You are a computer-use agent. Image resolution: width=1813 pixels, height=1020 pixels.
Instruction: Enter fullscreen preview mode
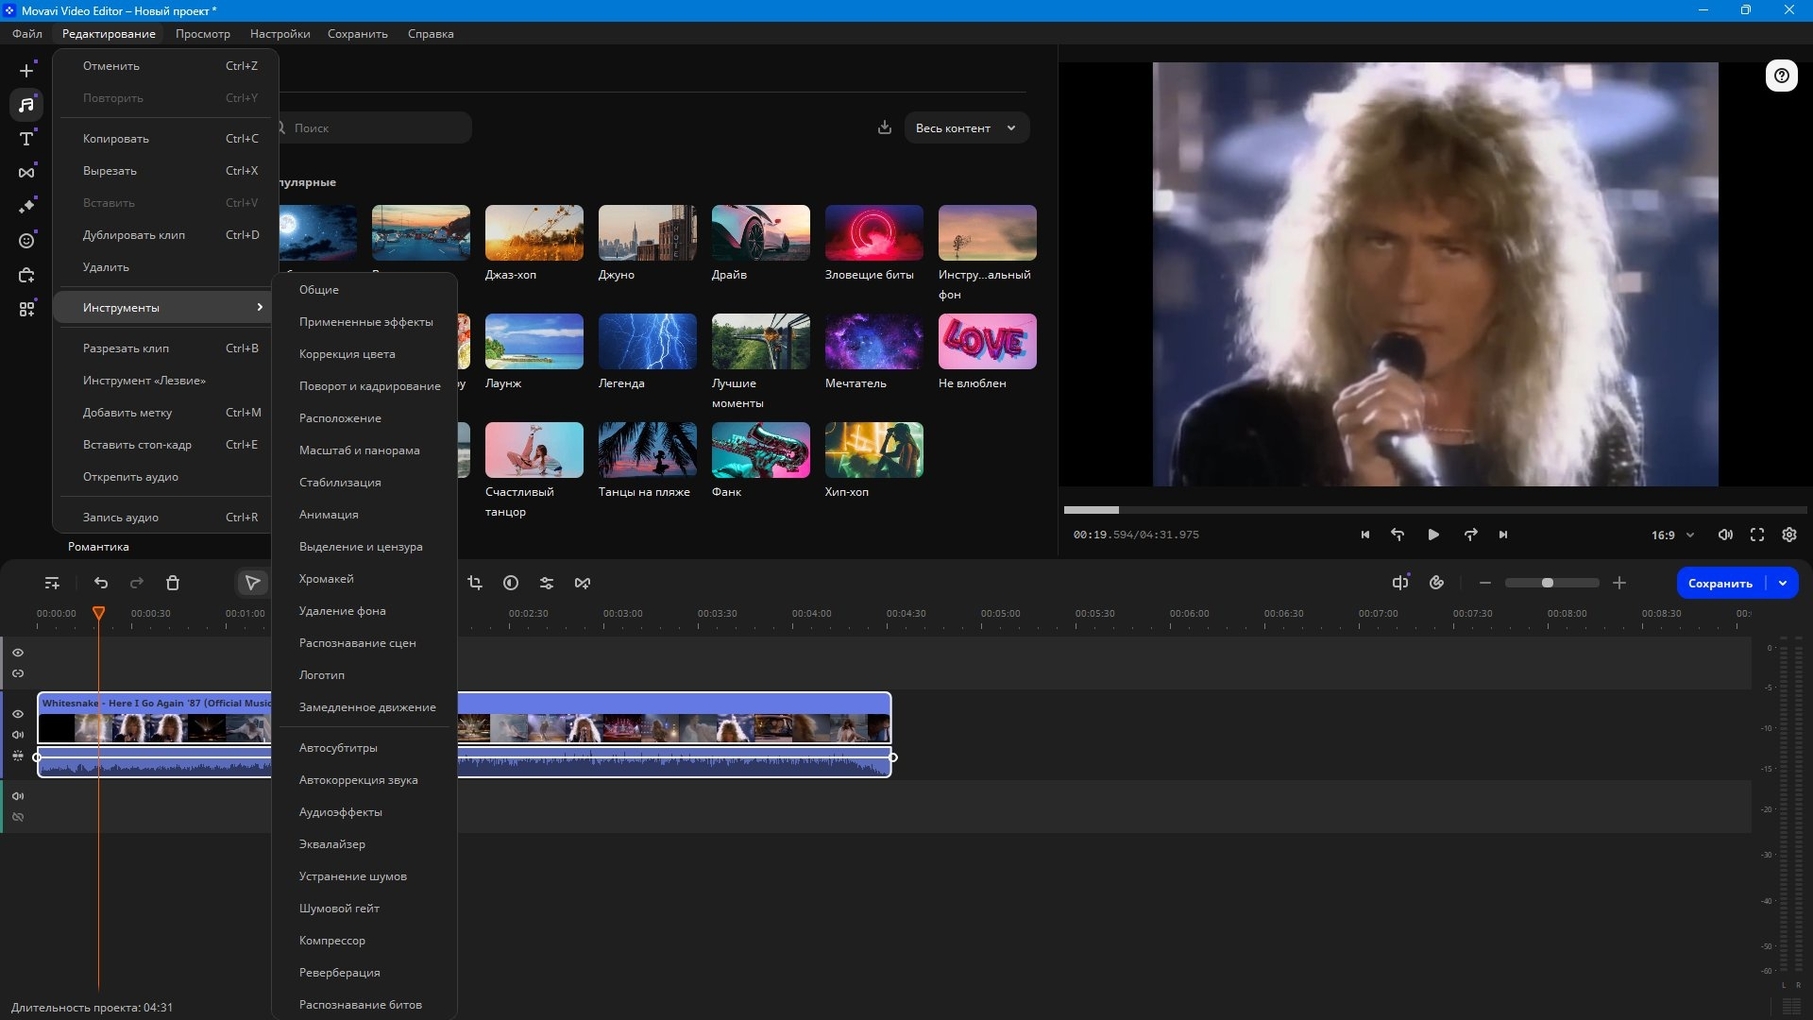(x=1757, y=535)
